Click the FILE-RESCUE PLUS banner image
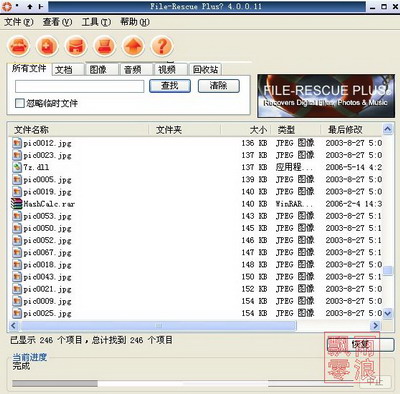The height and width of the screenshot is (394, 400). click(326, 96)
